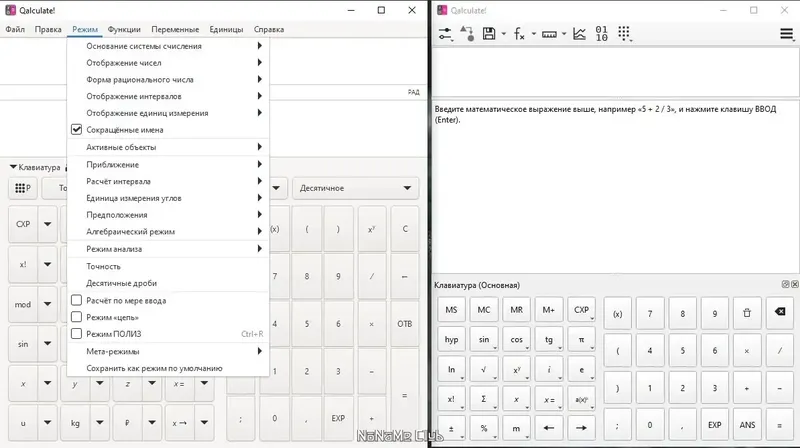
Task: Toggle the keypad grid icon in right toolbar
Action: 624,34
